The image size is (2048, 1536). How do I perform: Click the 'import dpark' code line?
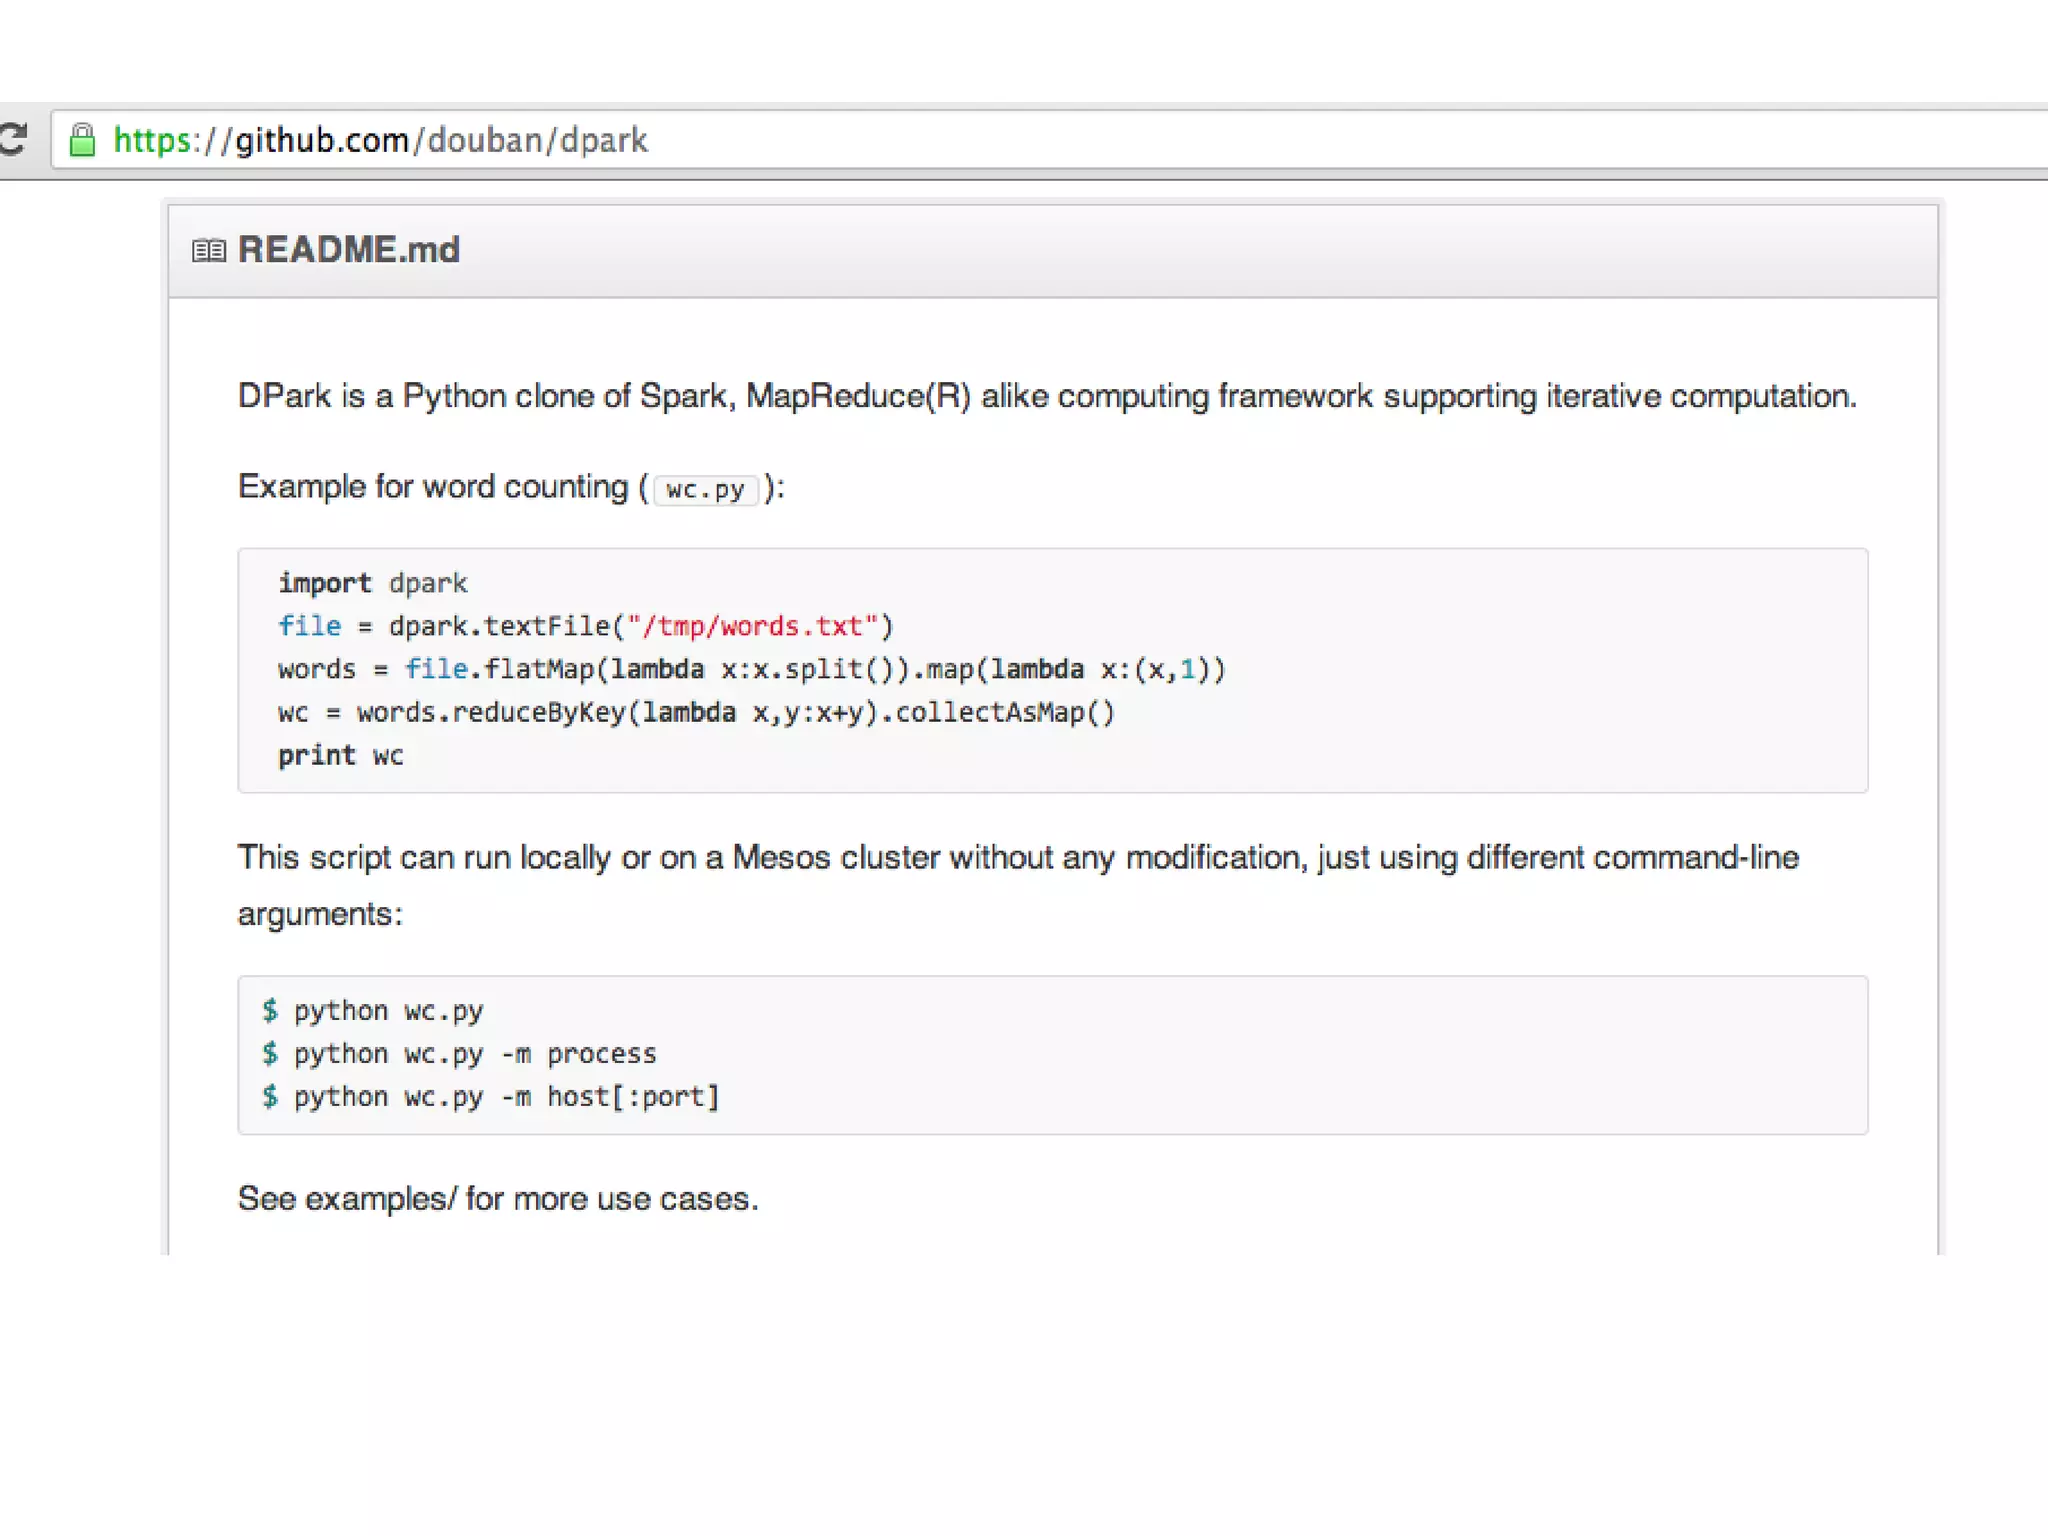tap(372, 583)
